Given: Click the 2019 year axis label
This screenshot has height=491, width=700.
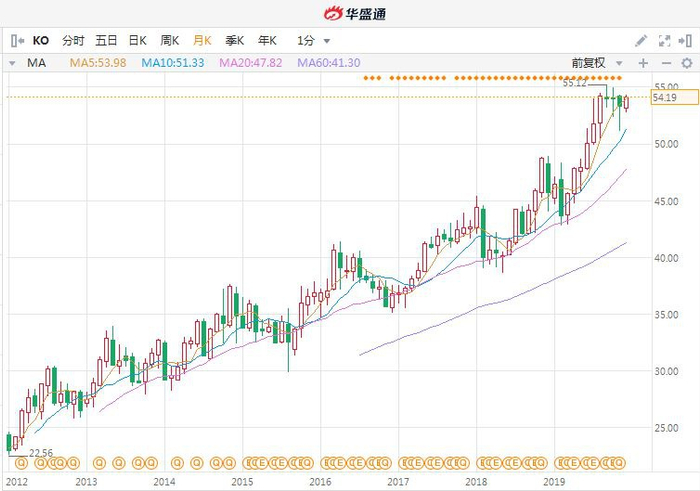Looking at the screenshot, I should [x=554, y=482].
